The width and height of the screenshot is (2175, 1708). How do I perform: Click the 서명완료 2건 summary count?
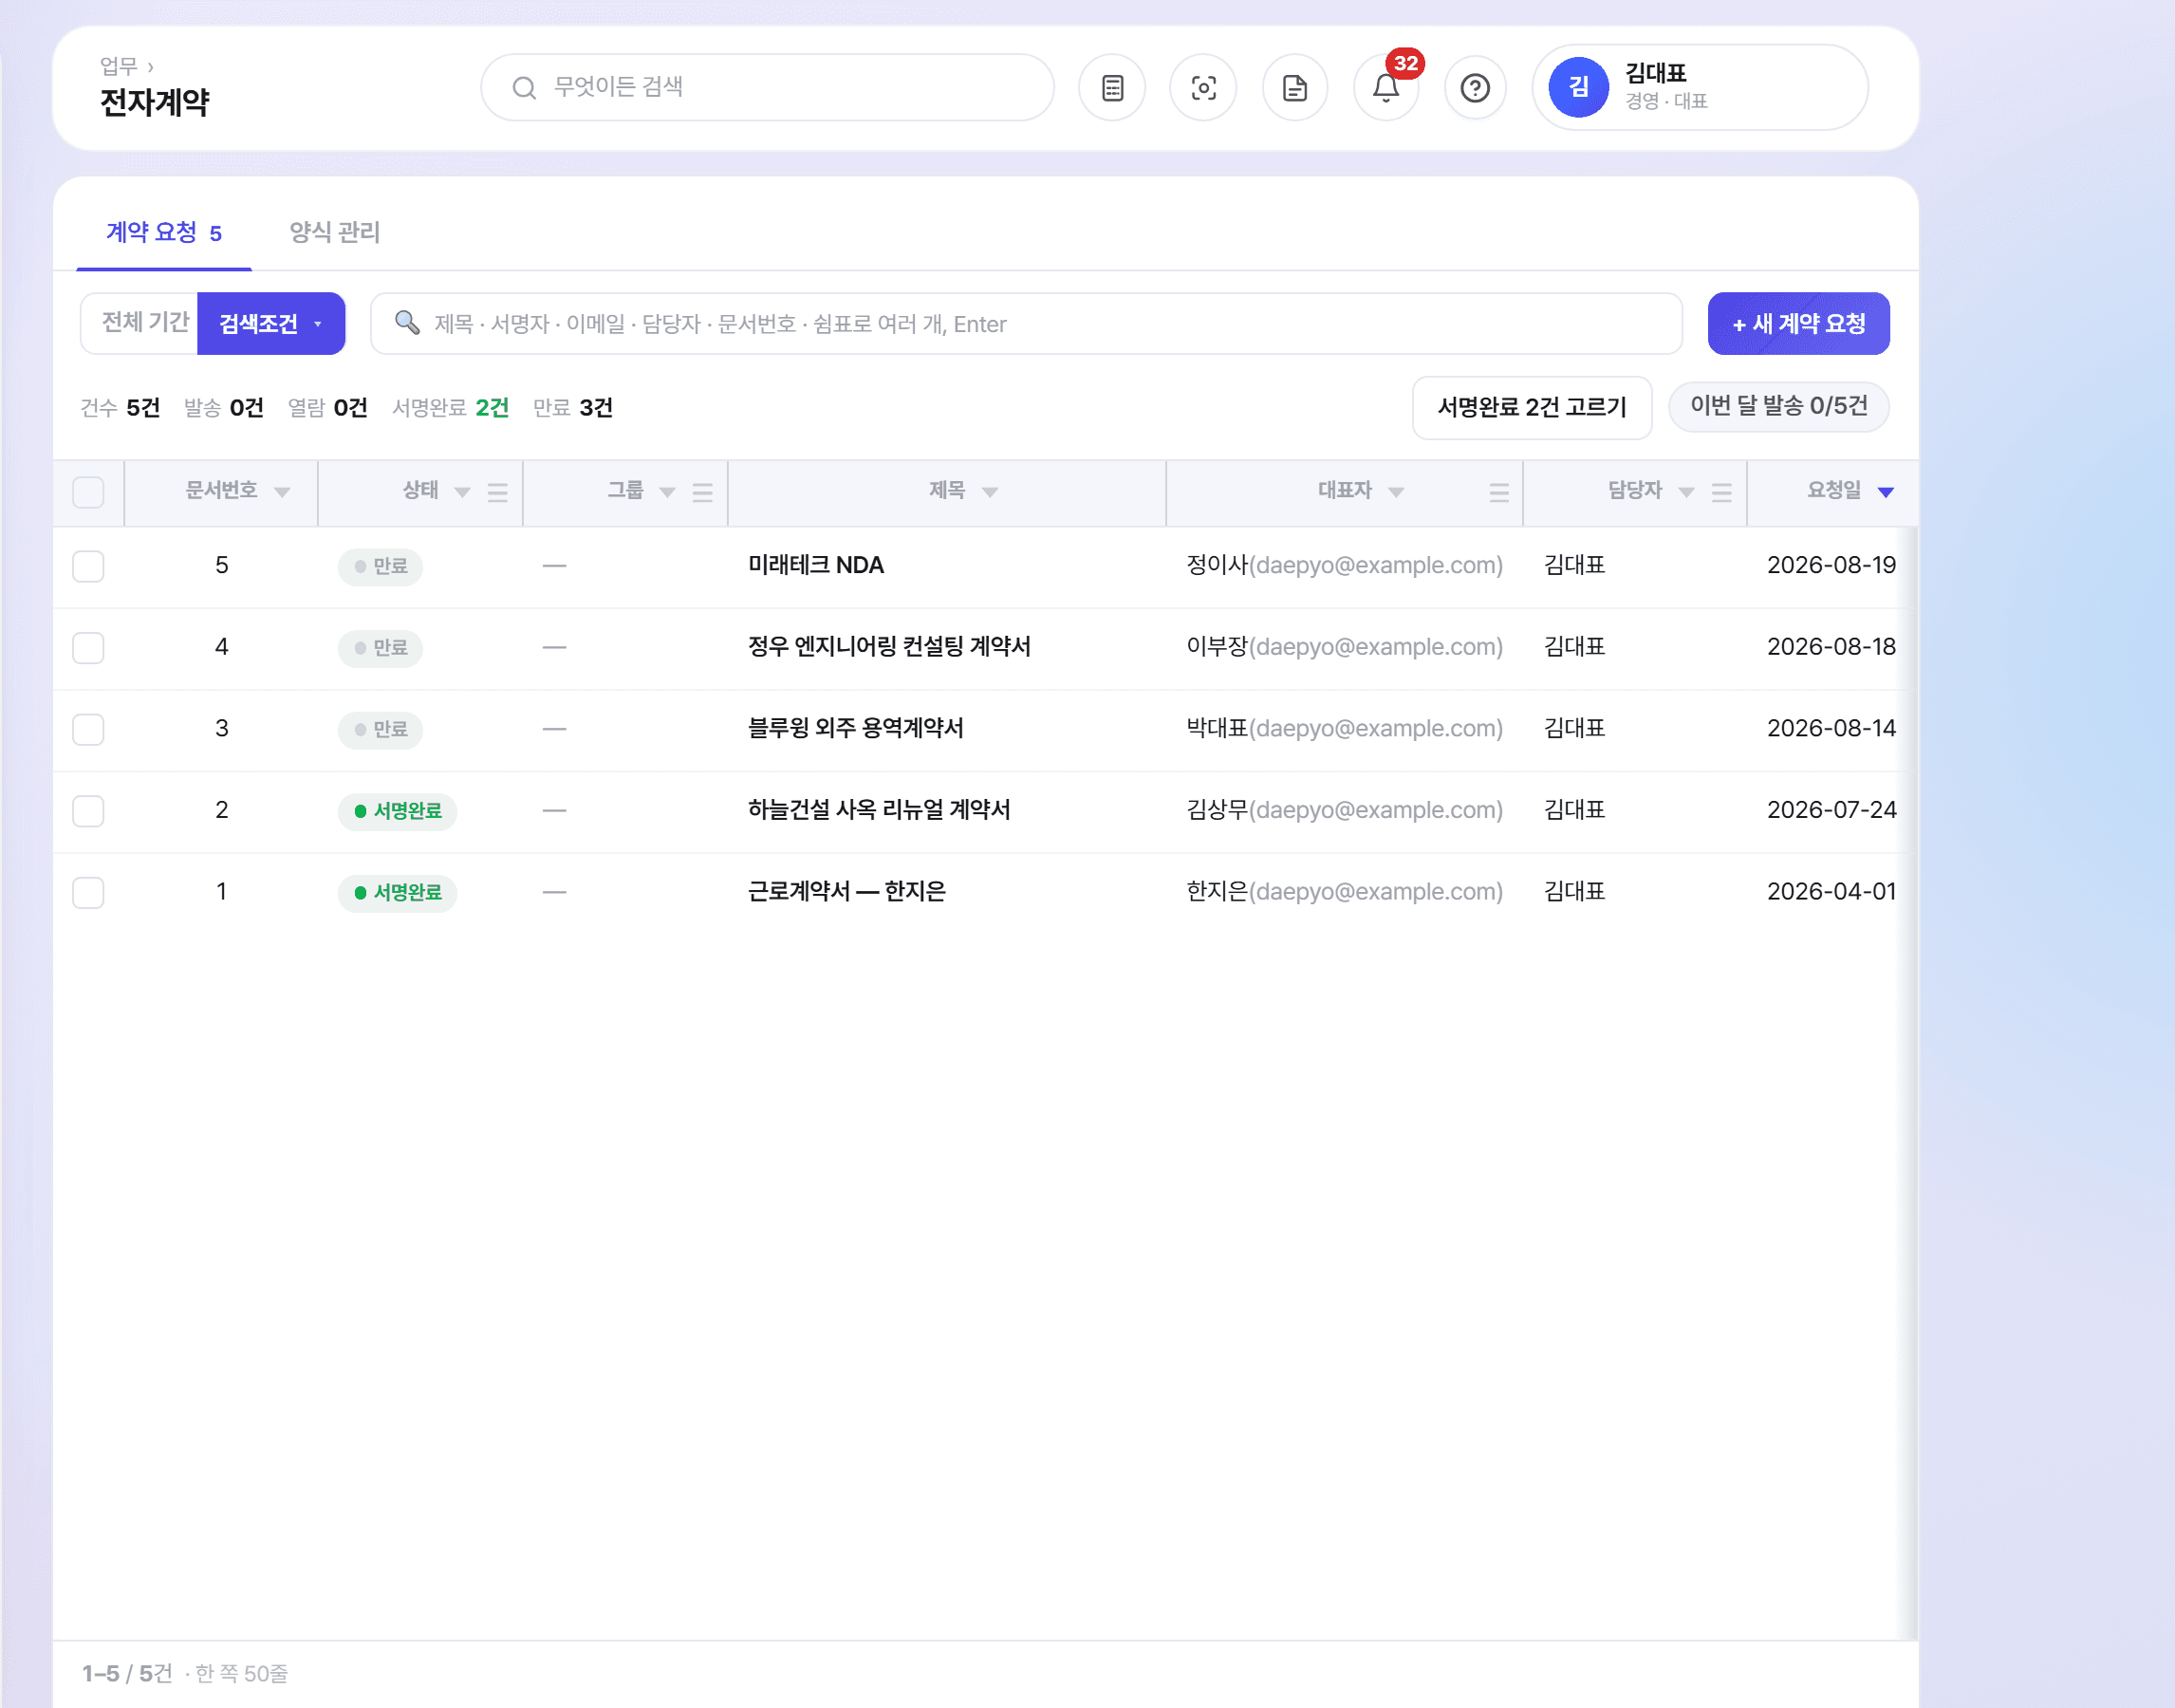click(450, 408)
